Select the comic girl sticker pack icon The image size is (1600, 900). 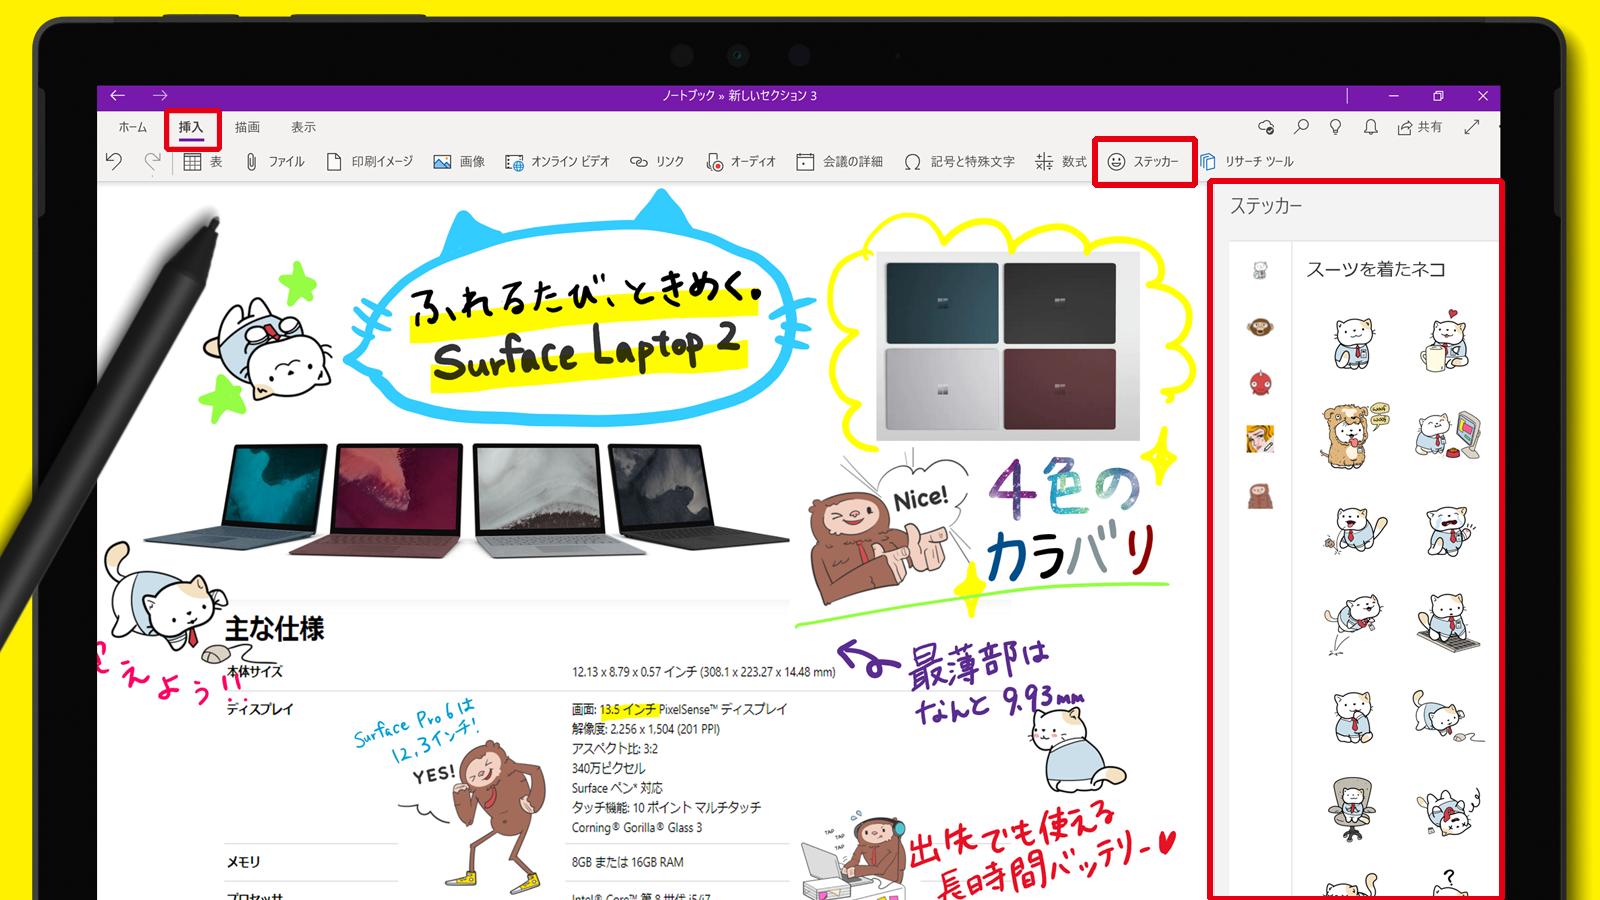tap(1260, 439)
